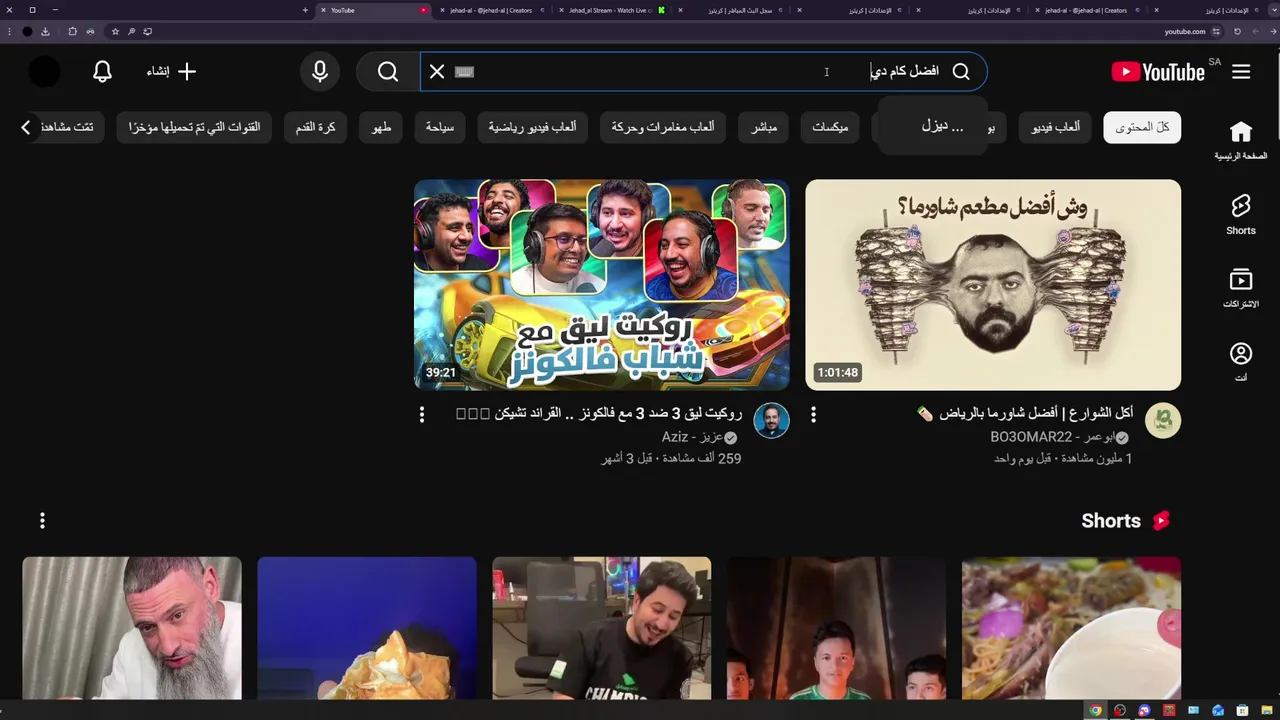Filter by the سياحة chip
1280x720 pixels.
[439, 128]
